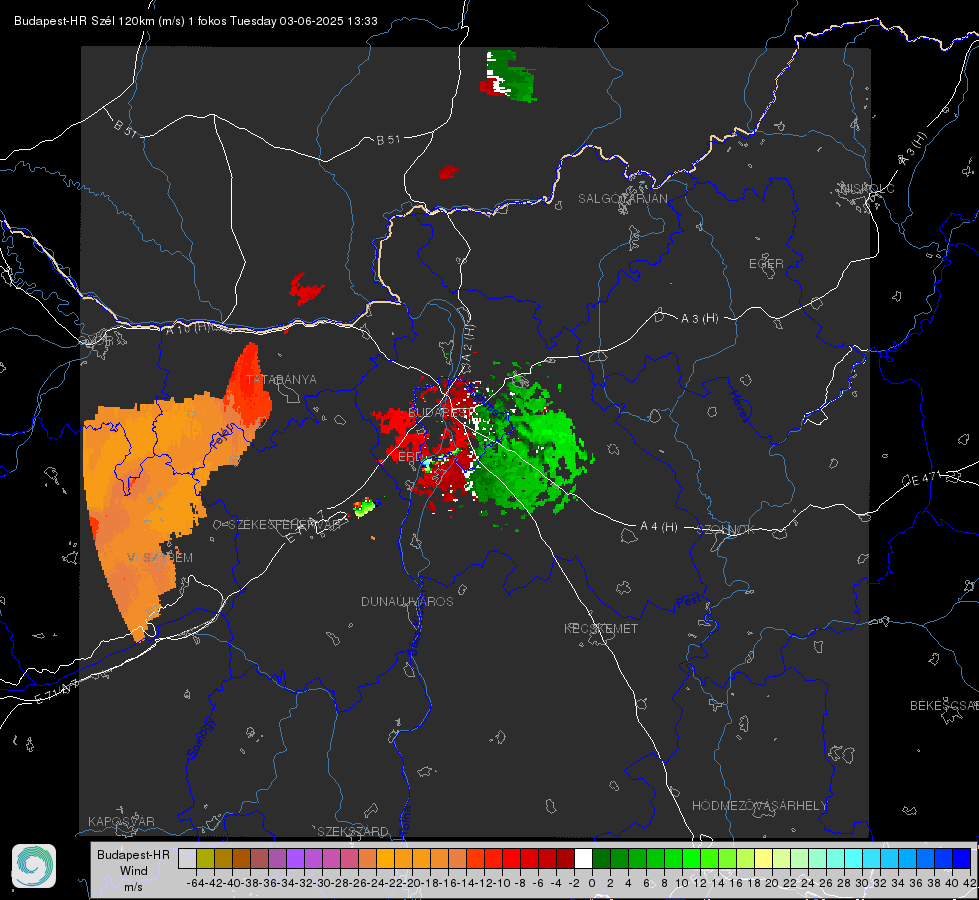The height and width of the screenshot is (900, 979).
Task: Click the ERD town label
Action: pos(410,457)
